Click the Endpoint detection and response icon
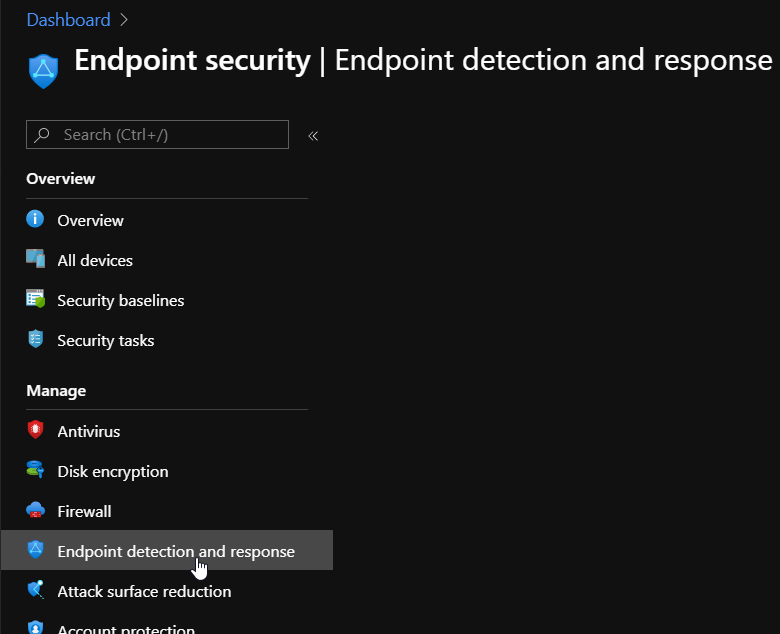Image resolution: width=780 pixels, height=634 pixels. click(36, 550)
